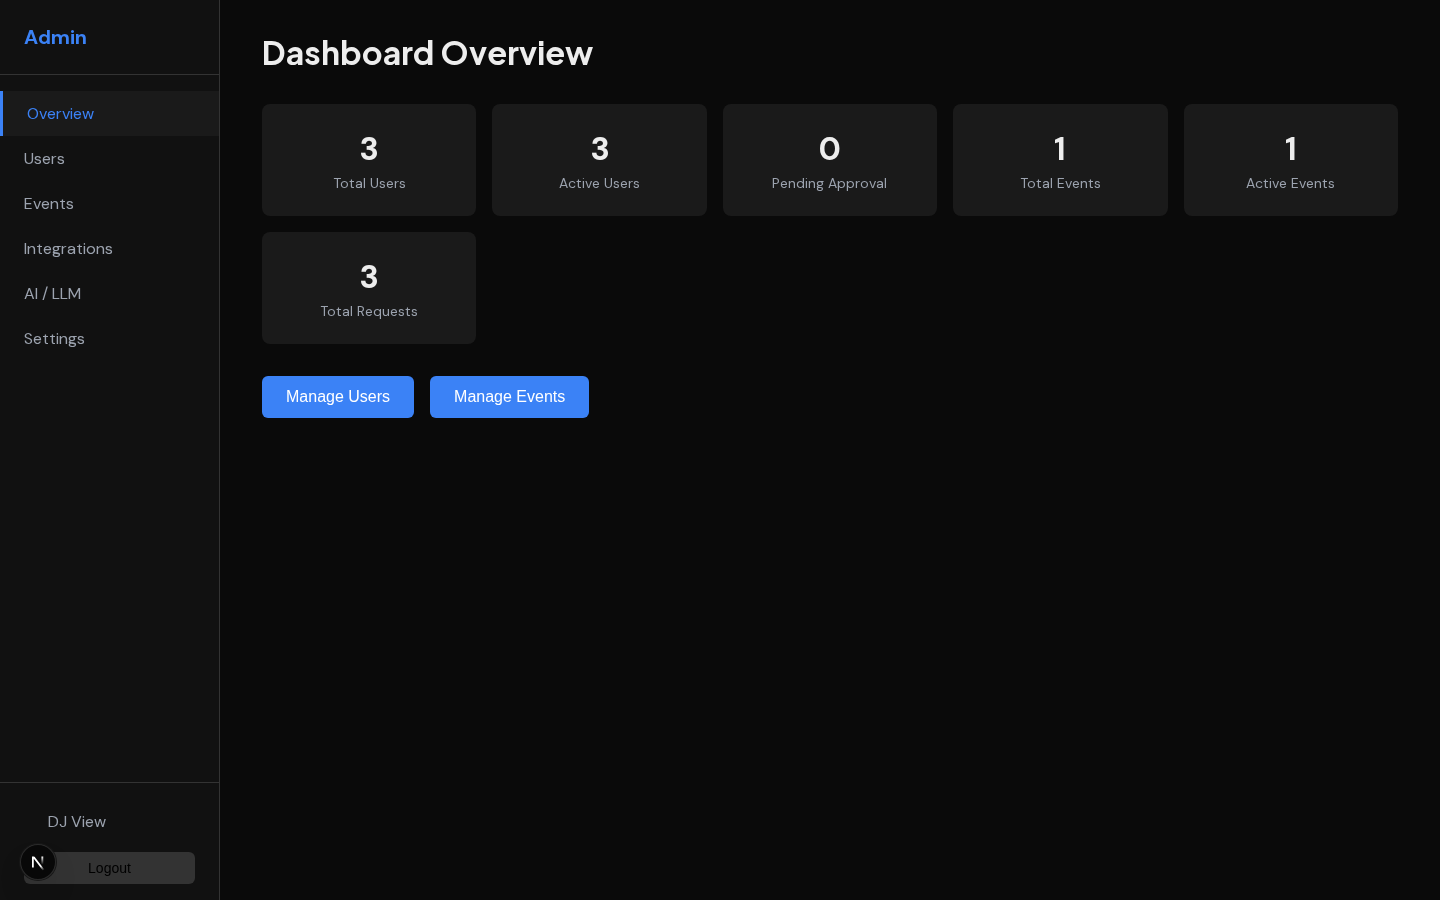
Task: Open the Settings sidebar section
Action: [x=54, y=339]
